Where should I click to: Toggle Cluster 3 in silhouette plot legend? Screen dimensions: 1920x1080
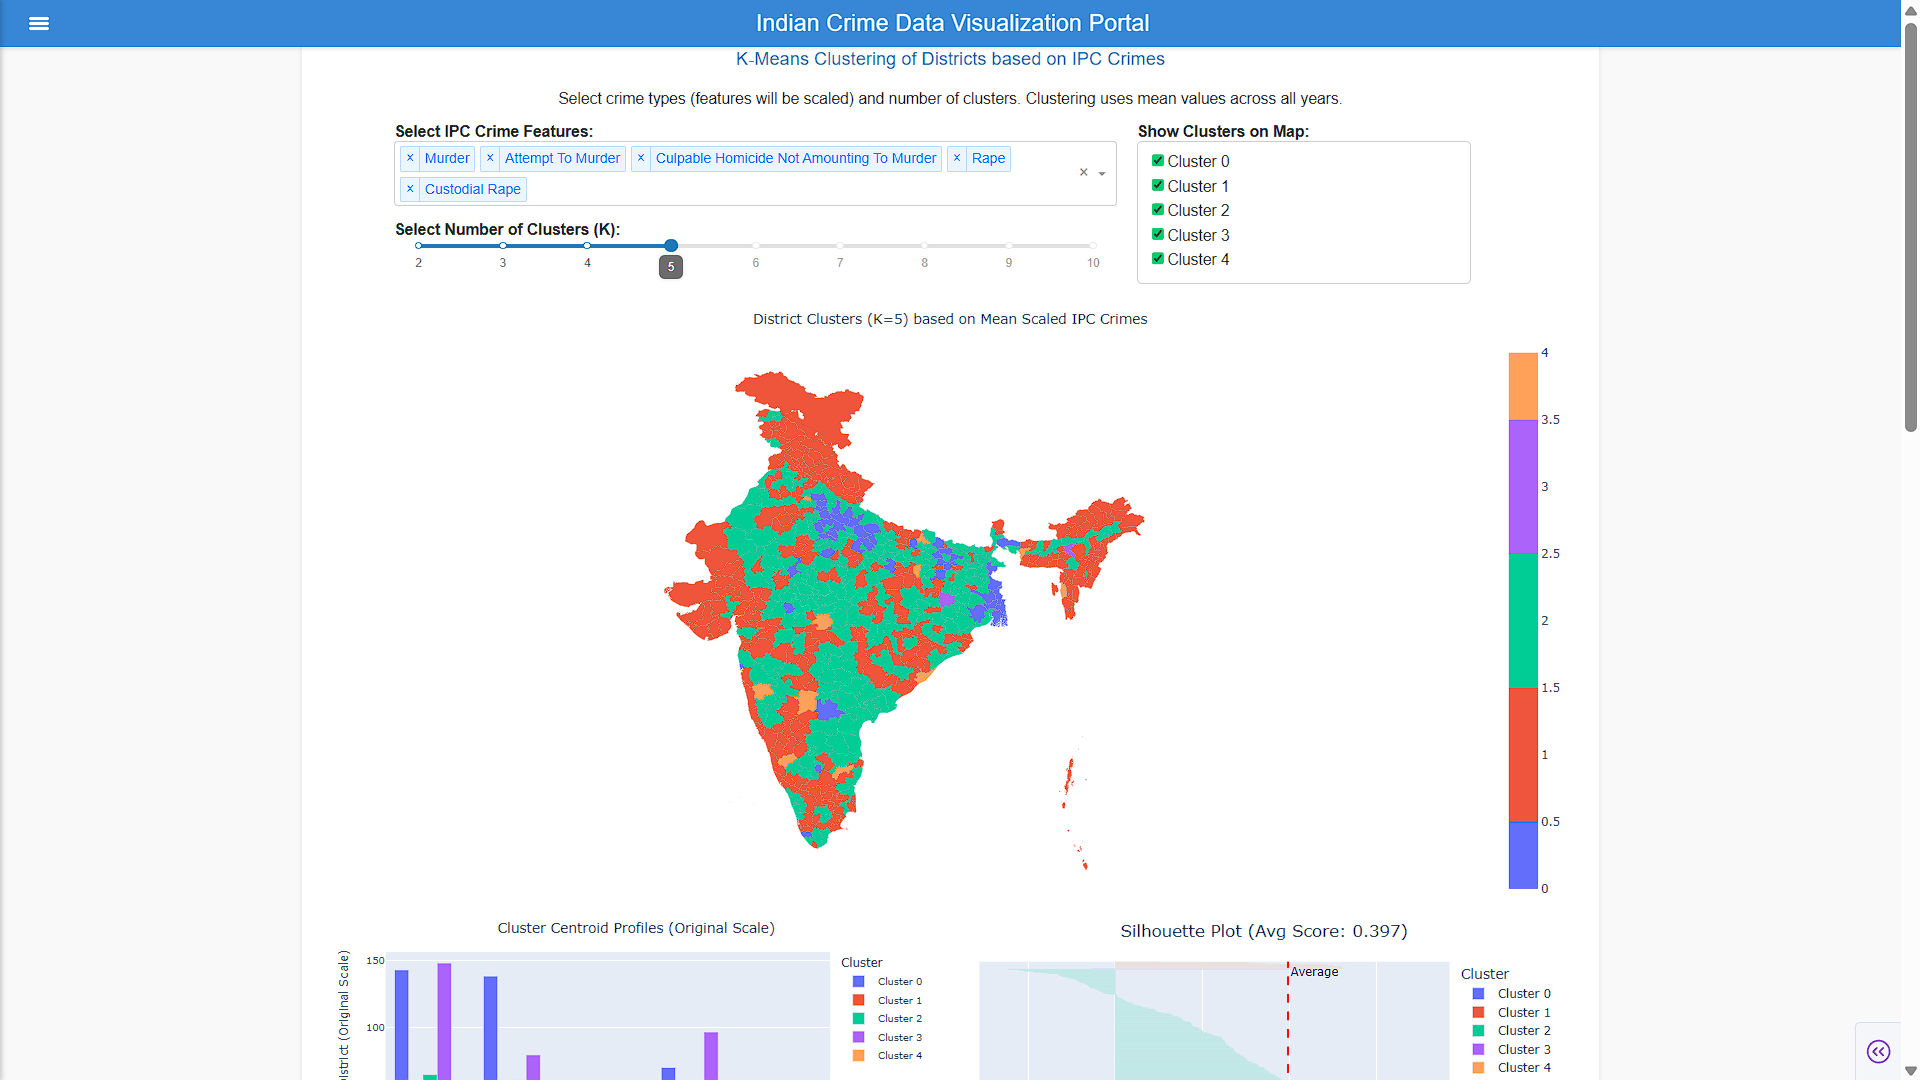coord(1512,1049)
